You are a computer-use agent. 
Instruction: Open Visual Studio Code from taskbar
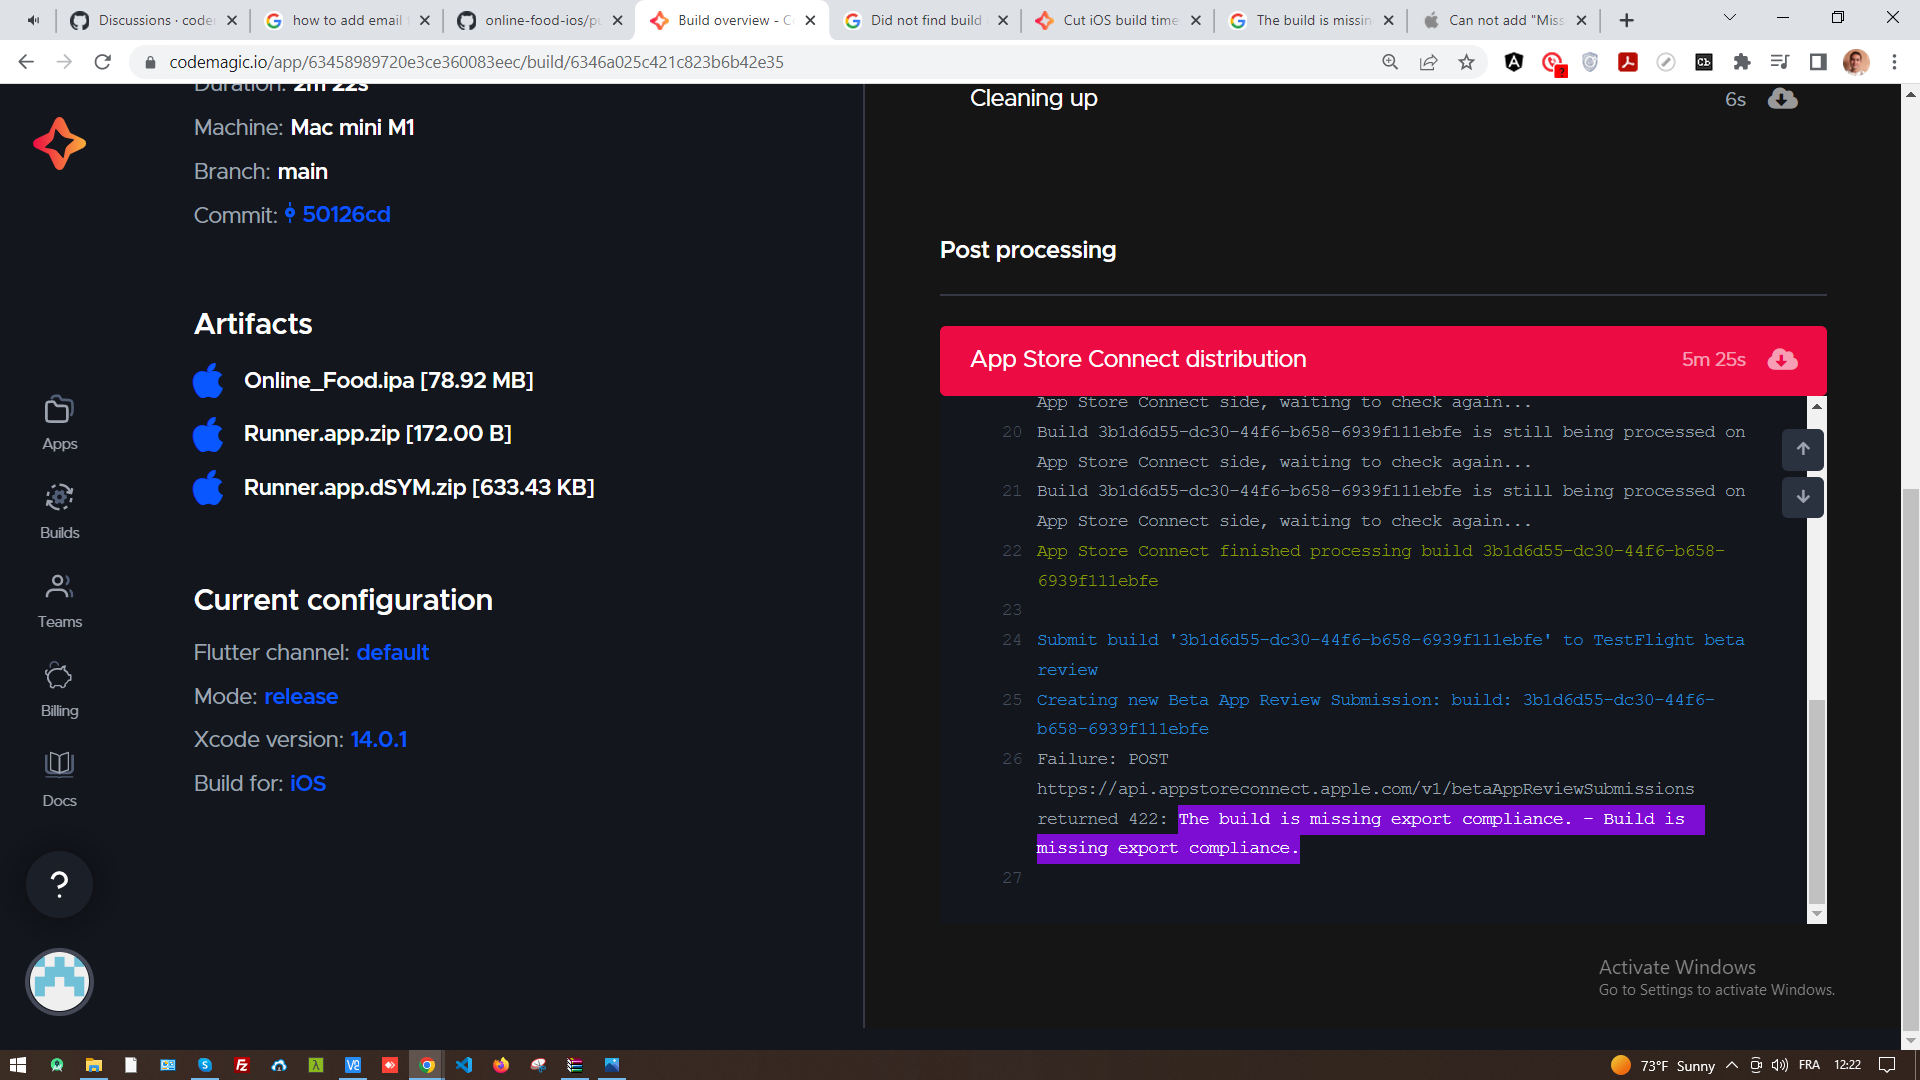click(x=464, y=1065)
